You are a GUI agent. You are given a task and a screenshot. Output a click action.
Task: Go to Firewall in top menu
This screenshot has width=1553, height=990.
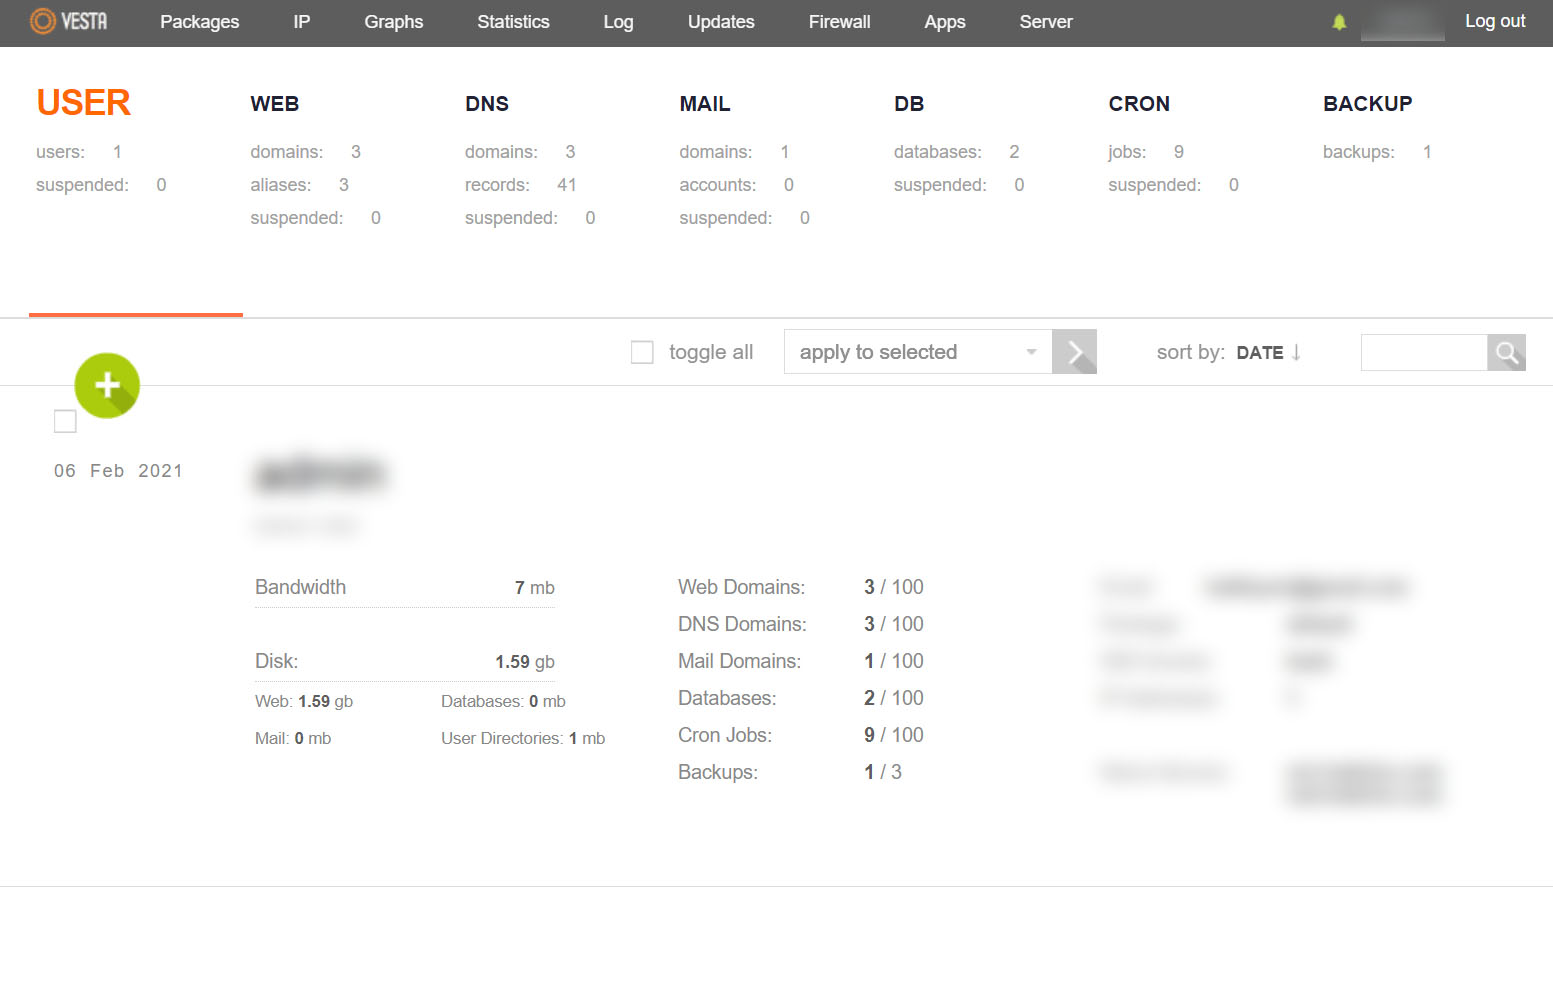[x=839, y=22]
